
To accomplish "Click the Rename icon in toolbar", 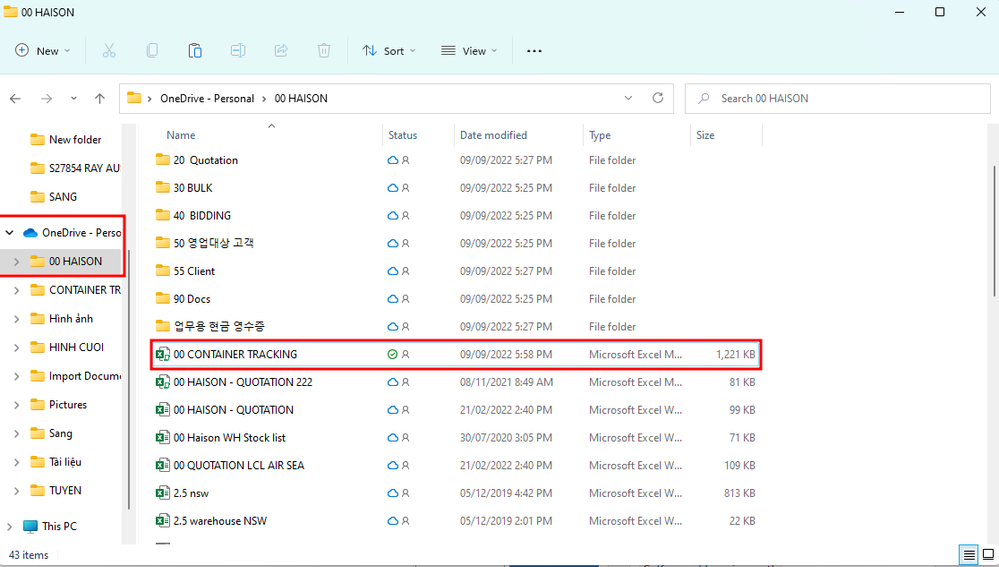I will [238, 50].
